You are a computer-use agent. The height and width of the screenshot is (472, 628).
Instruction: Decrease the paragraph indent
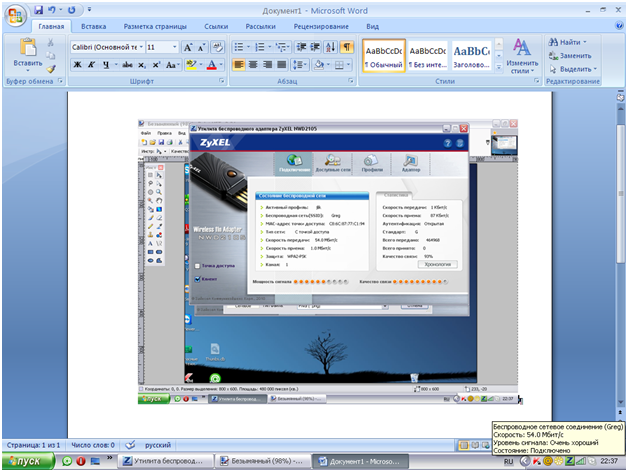tap(301, 48)
